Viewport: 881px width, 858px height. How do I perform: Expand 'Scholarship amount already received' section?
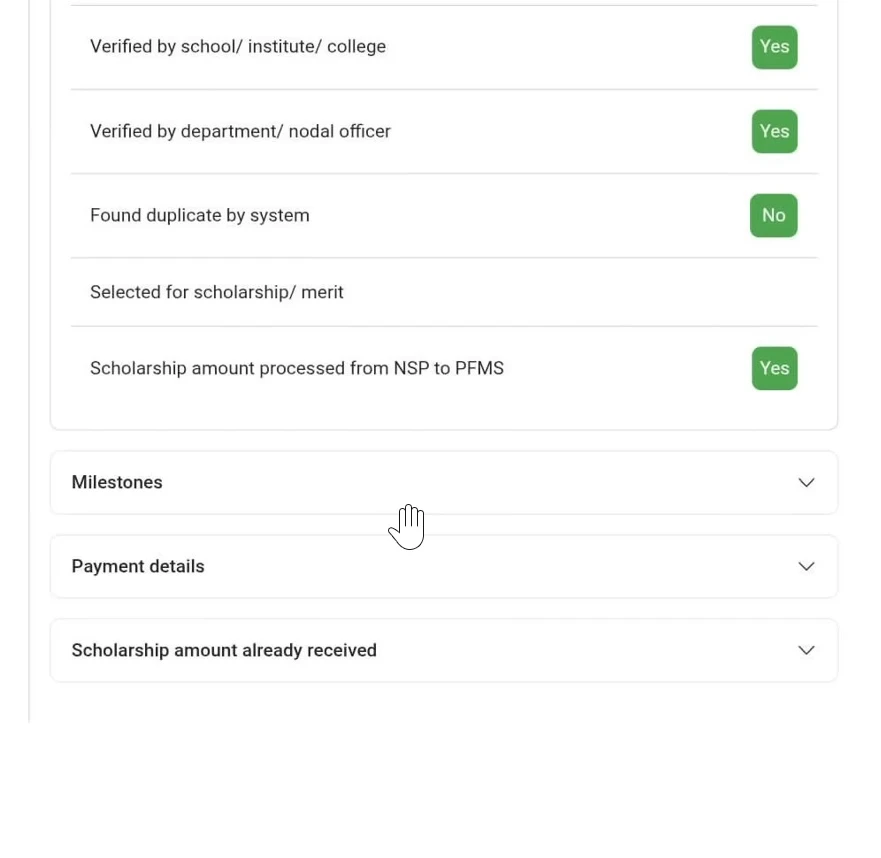click(x=443, y=650)
